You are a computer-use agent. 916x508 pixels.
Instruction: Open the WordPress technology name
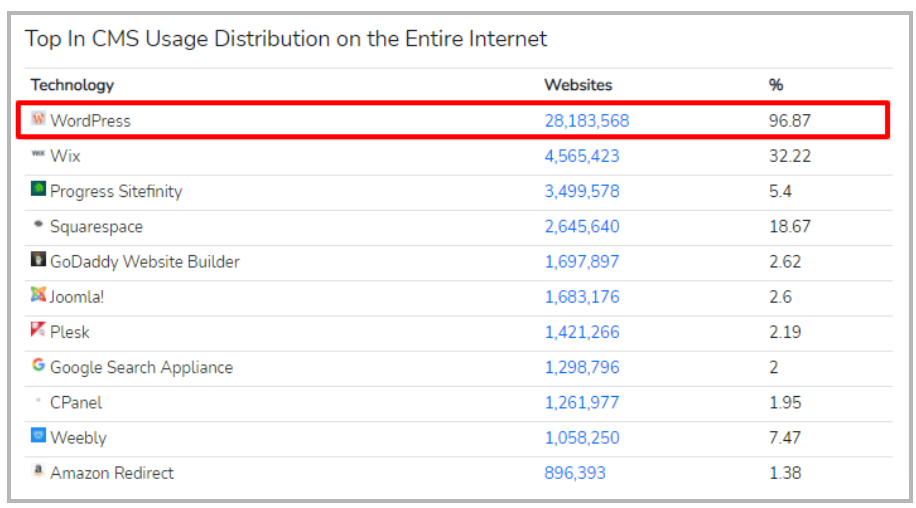tap(90, 121)
